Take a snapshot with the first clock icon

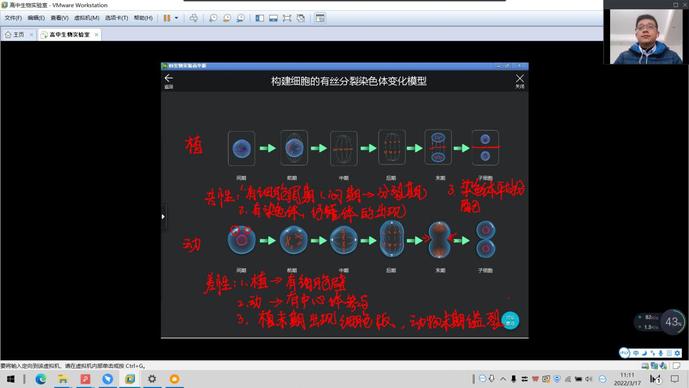(213, 18)
